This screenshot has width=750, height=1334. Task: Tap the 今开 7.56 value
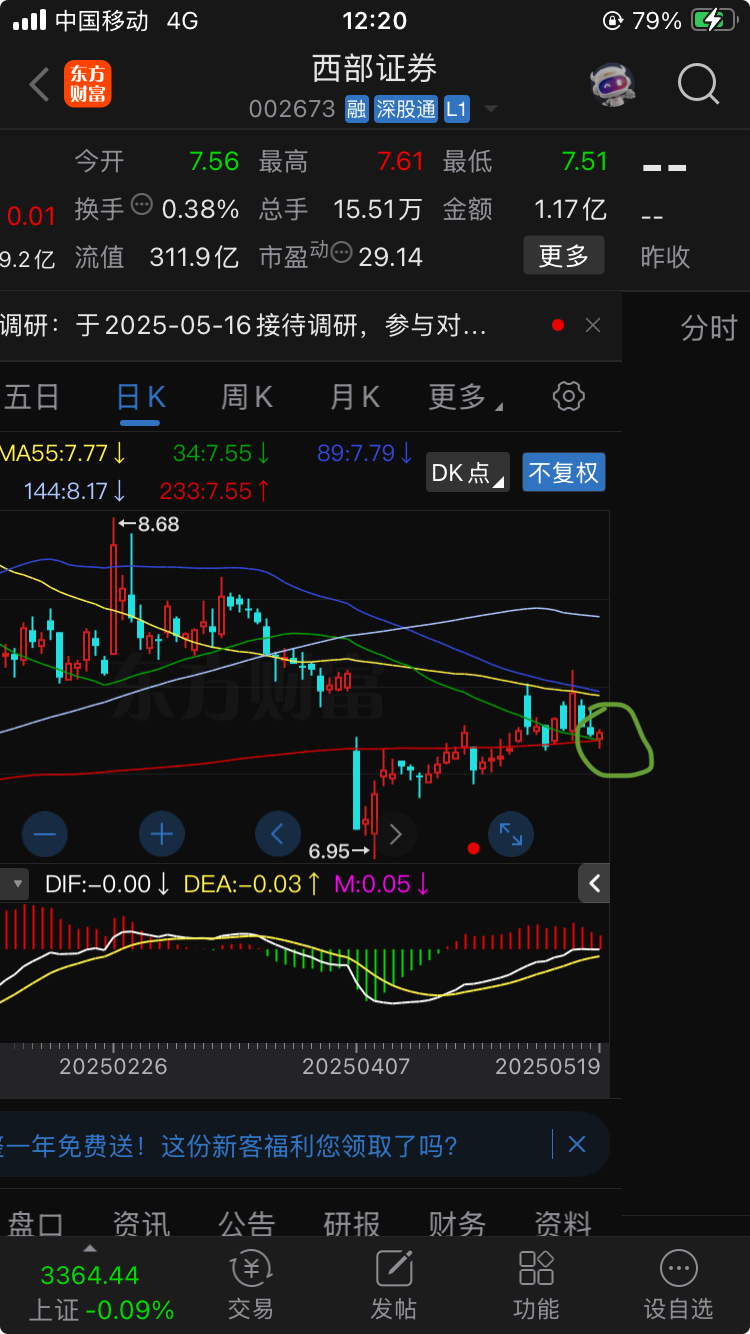pyautogui.click(x=215, y=161)
